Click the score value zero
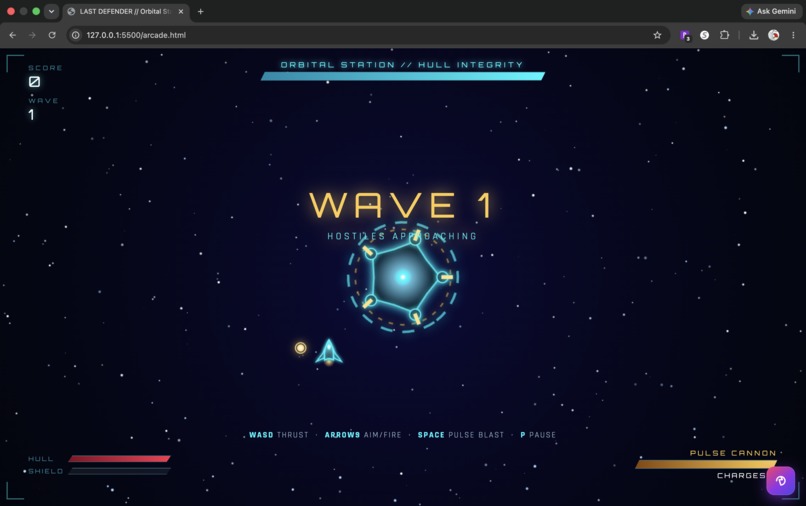 34,82
